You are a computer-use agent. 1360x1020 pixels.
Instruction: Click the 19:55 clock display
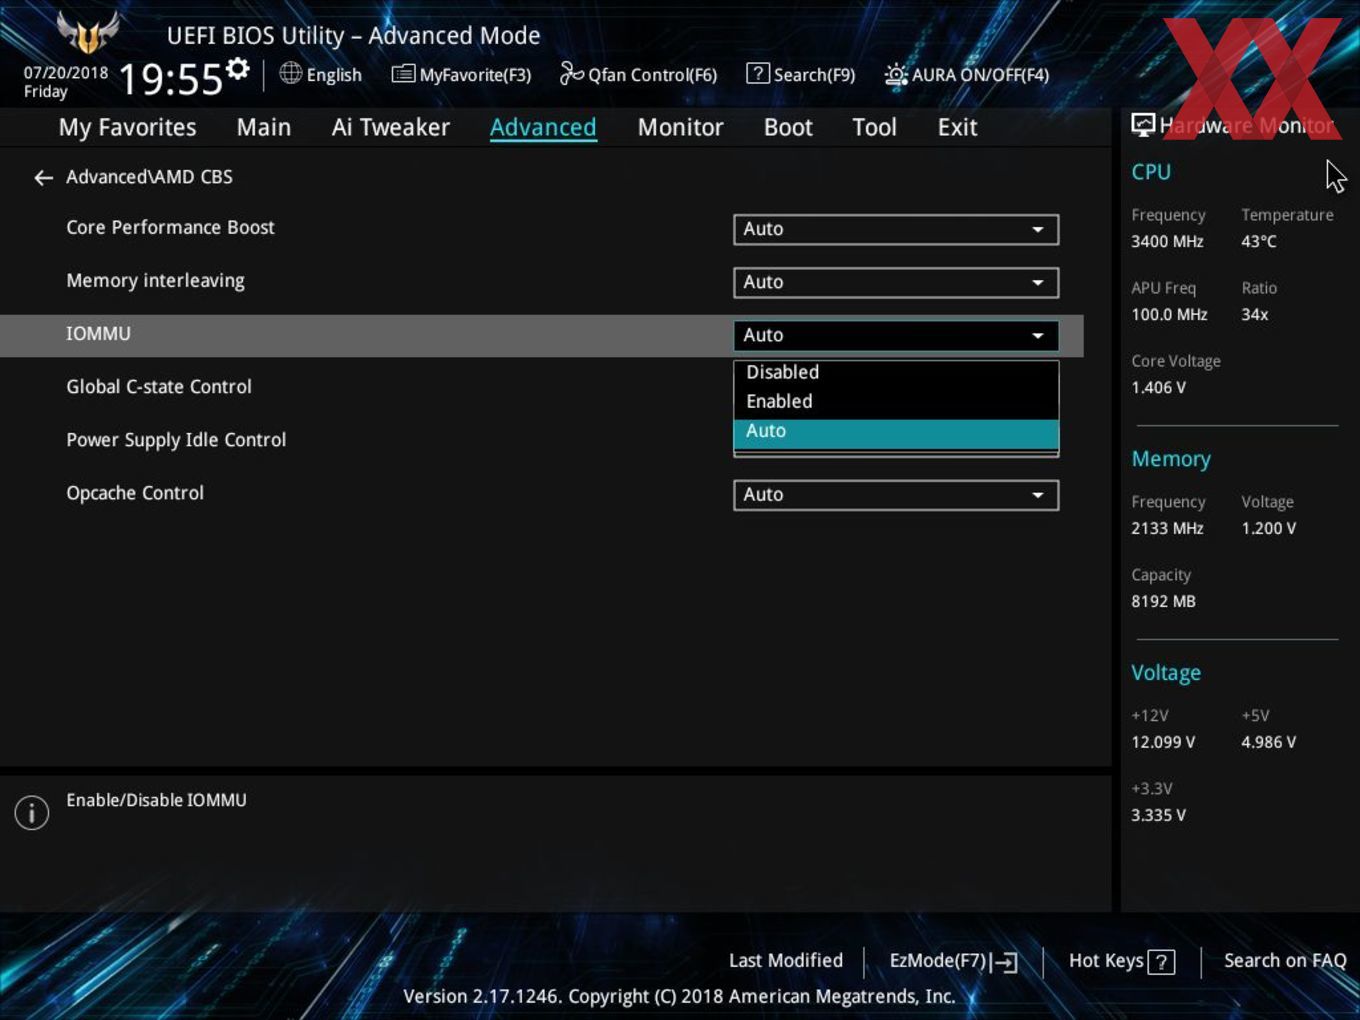[x=170, y=79]
